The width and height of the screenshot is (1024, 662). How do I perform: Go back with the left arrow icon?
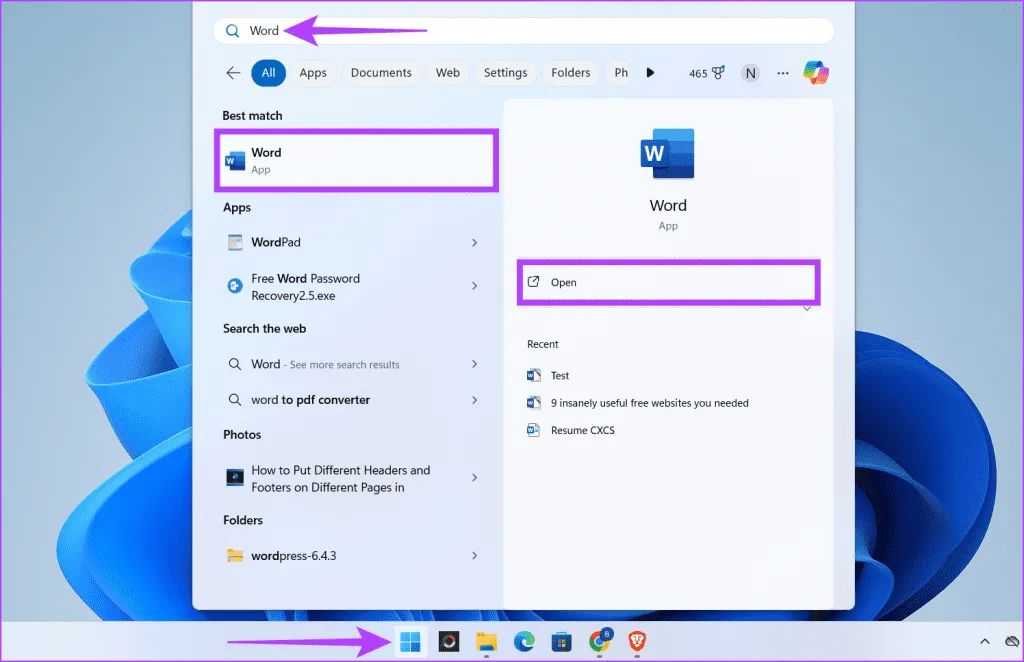tap(233, 73)
